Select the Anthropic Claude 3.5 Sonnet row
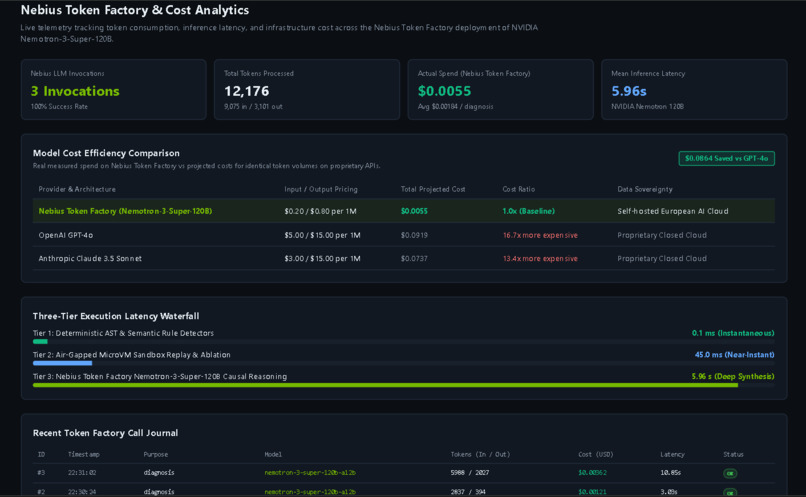This screenshot has width=806, height=497. pyautogui.click(x=404, y=259)
